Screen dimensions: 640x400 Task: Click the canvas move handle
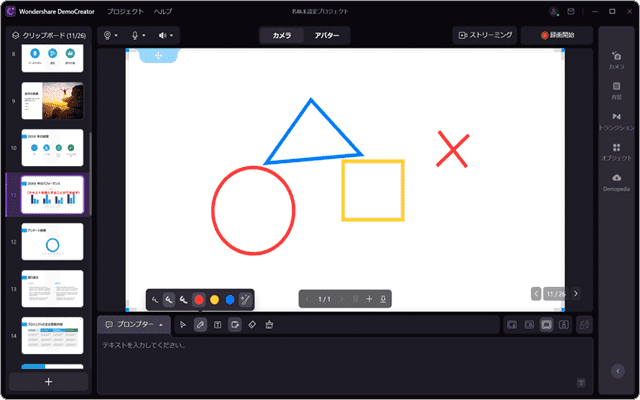pyautogui.click(x=159, y=56)
